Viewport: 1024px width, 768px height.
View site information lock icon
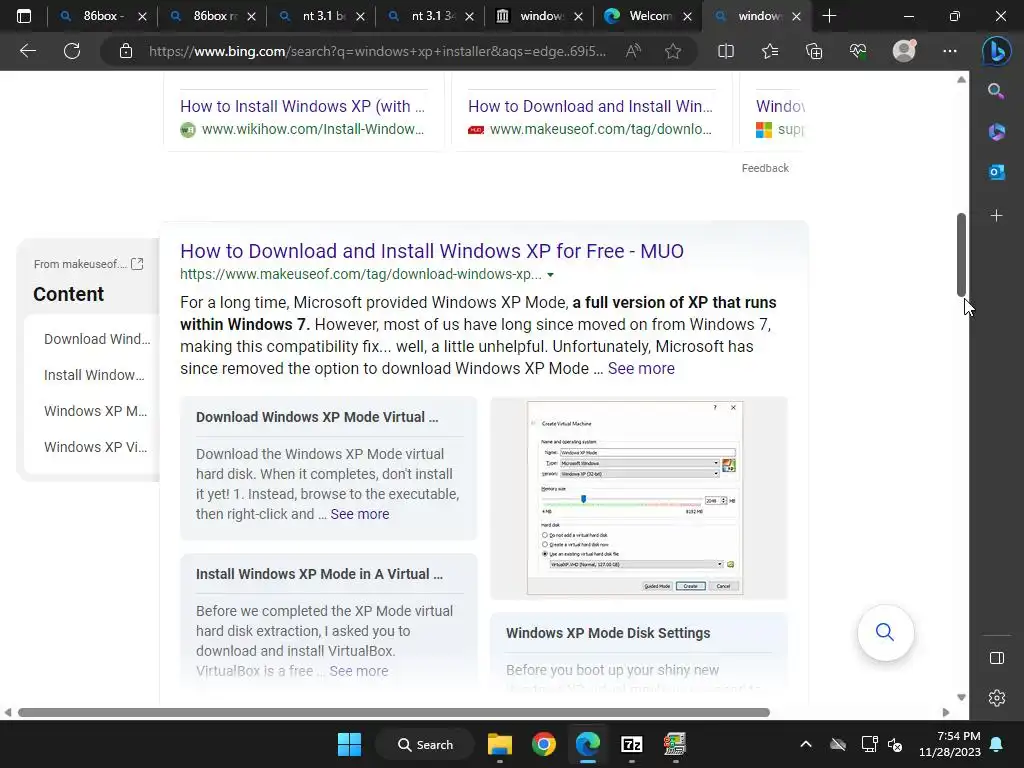pos(126,51)
